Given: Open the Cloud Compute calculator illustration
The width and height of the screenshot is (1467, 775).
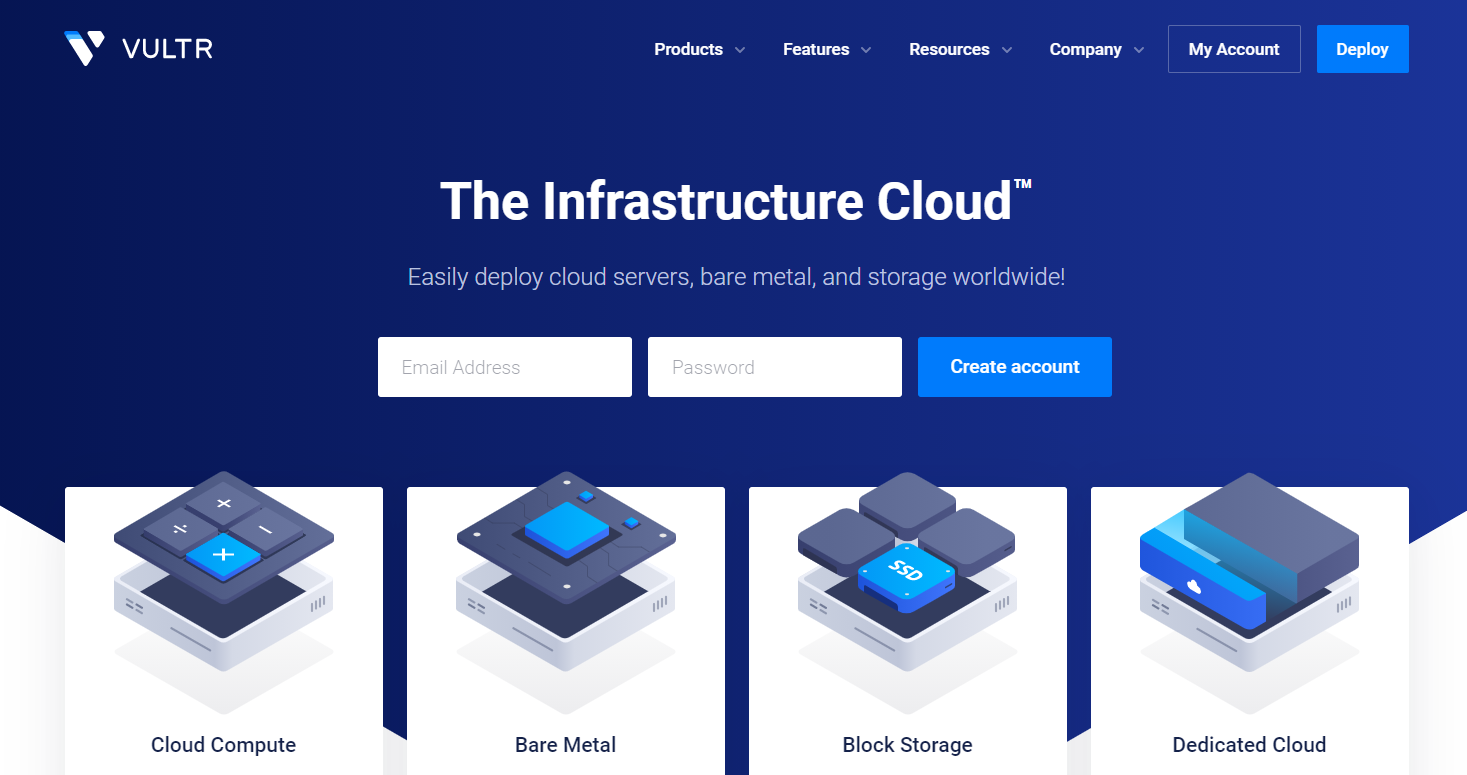Looking at the screenshot, I should pos(224,592).
